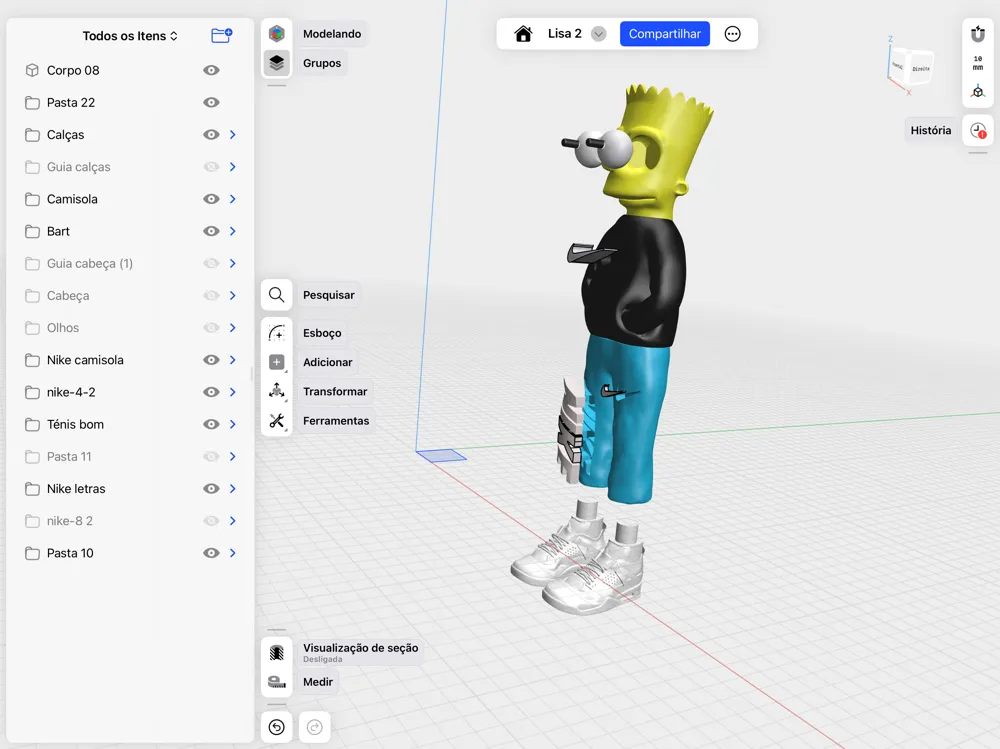Click the Esboço menu label

[x=321, y=332]
